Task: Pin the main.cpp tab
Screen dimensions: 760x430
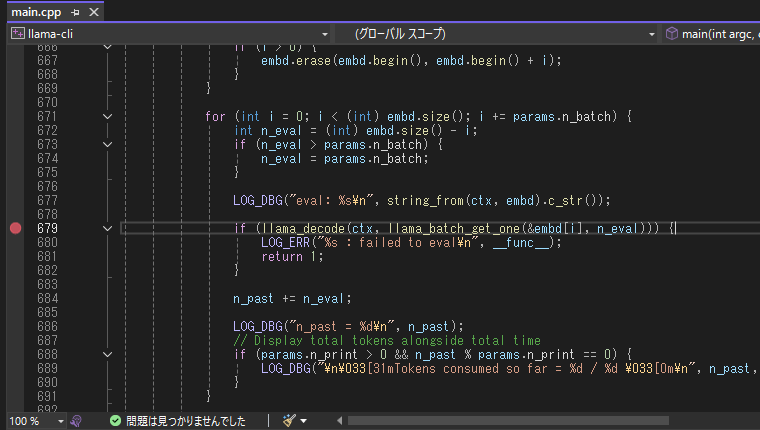Action: coord(75,13)
